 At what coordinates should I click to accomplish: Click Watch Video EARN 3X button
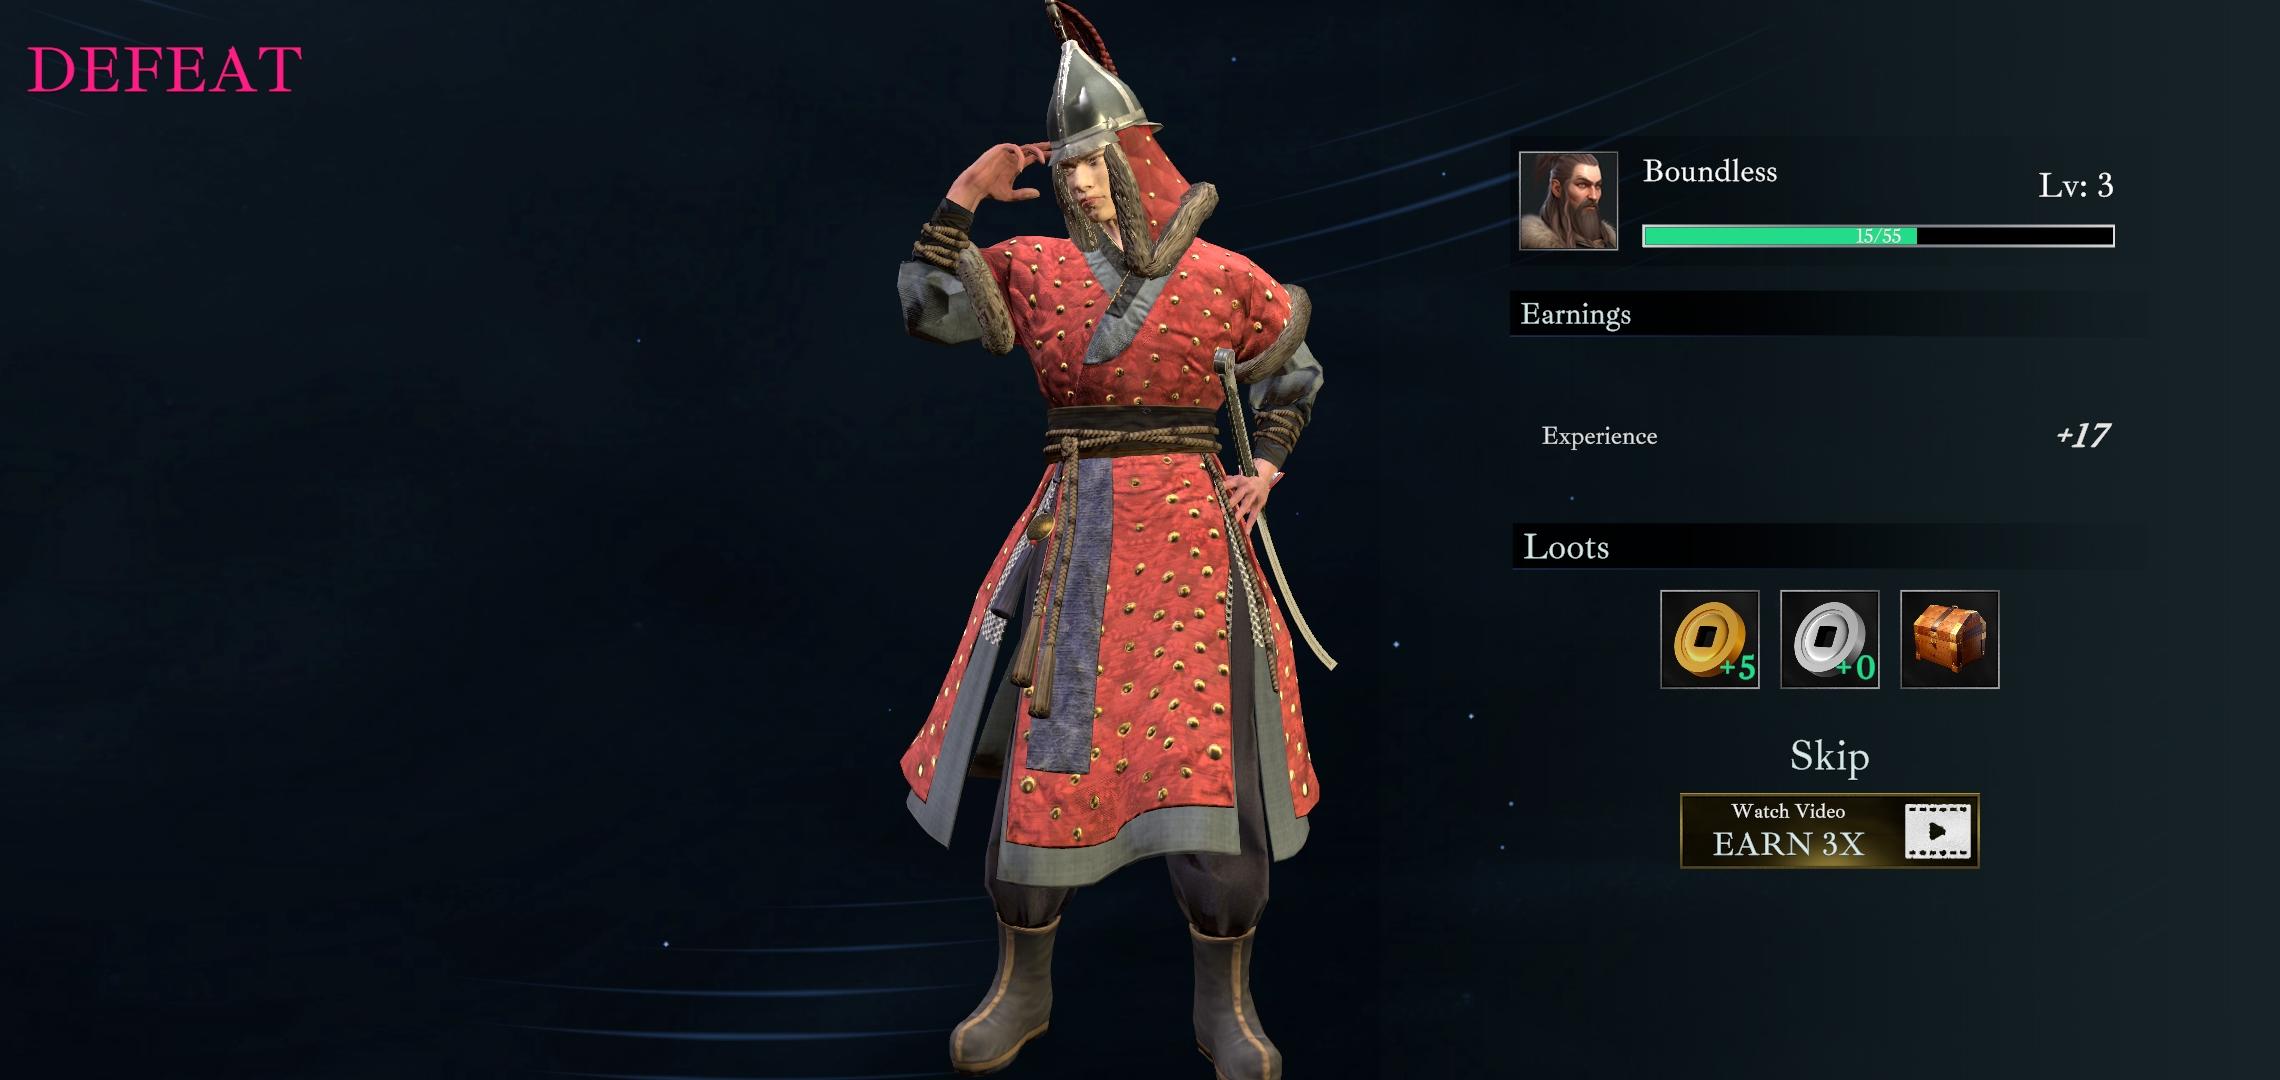(x=1829, y=831)
